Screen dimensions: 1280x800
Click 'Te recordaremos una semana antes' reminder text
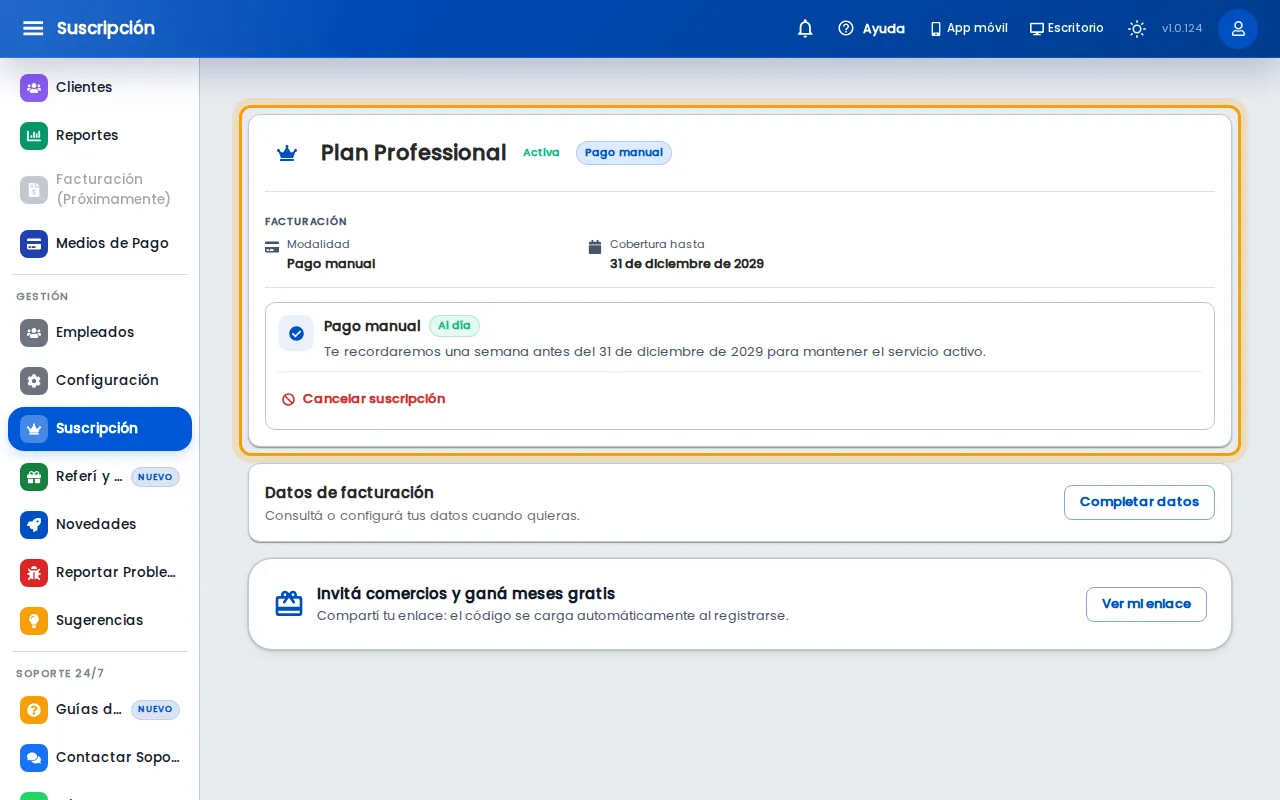[655, 352]
